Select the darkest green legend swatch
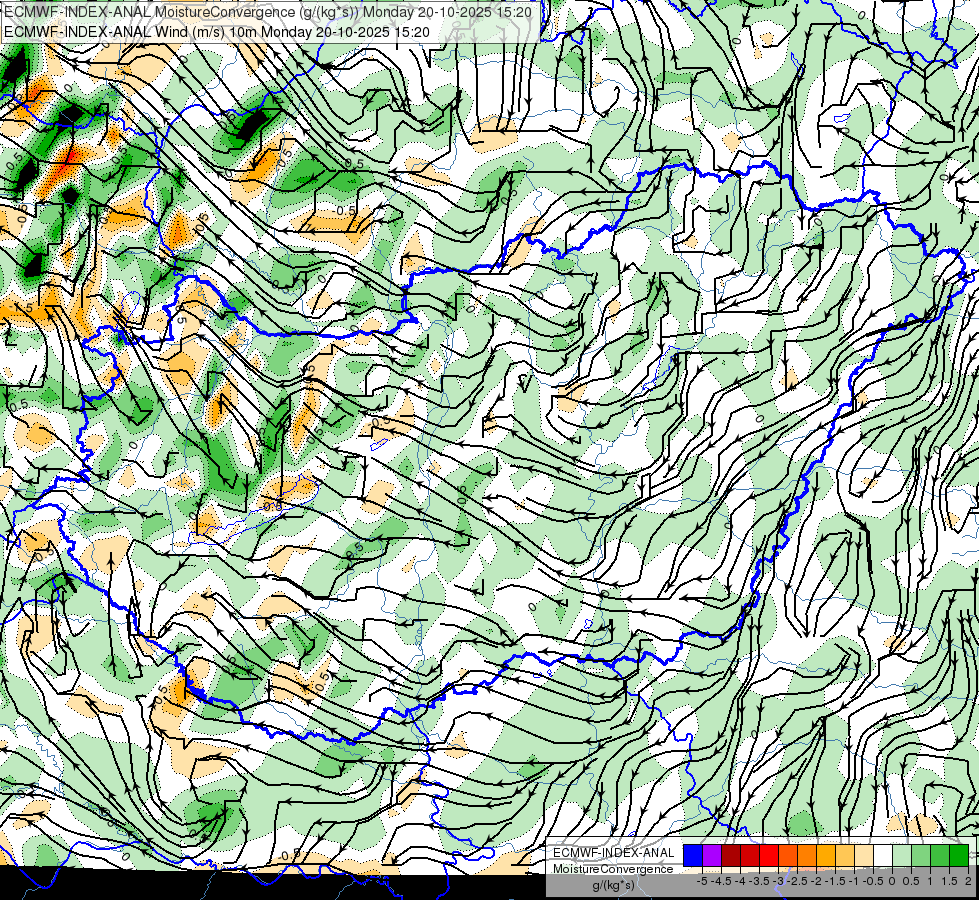This screenshot has width=979, height=900. click(959, 856)
